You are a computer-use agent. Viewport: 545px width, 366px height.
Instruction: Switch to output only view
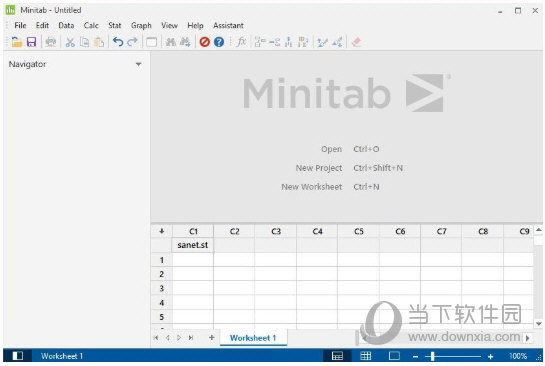pos(394,356)
